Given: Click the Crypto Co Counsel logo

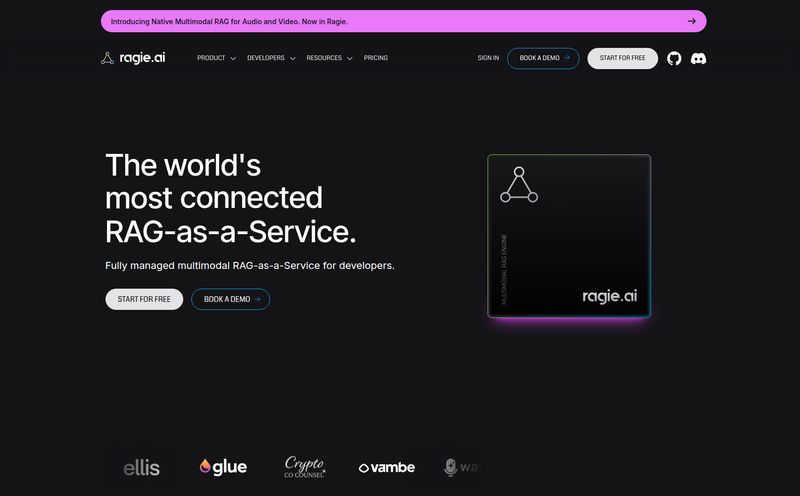Looking at the screenshot, I should (x=305, y=466).
